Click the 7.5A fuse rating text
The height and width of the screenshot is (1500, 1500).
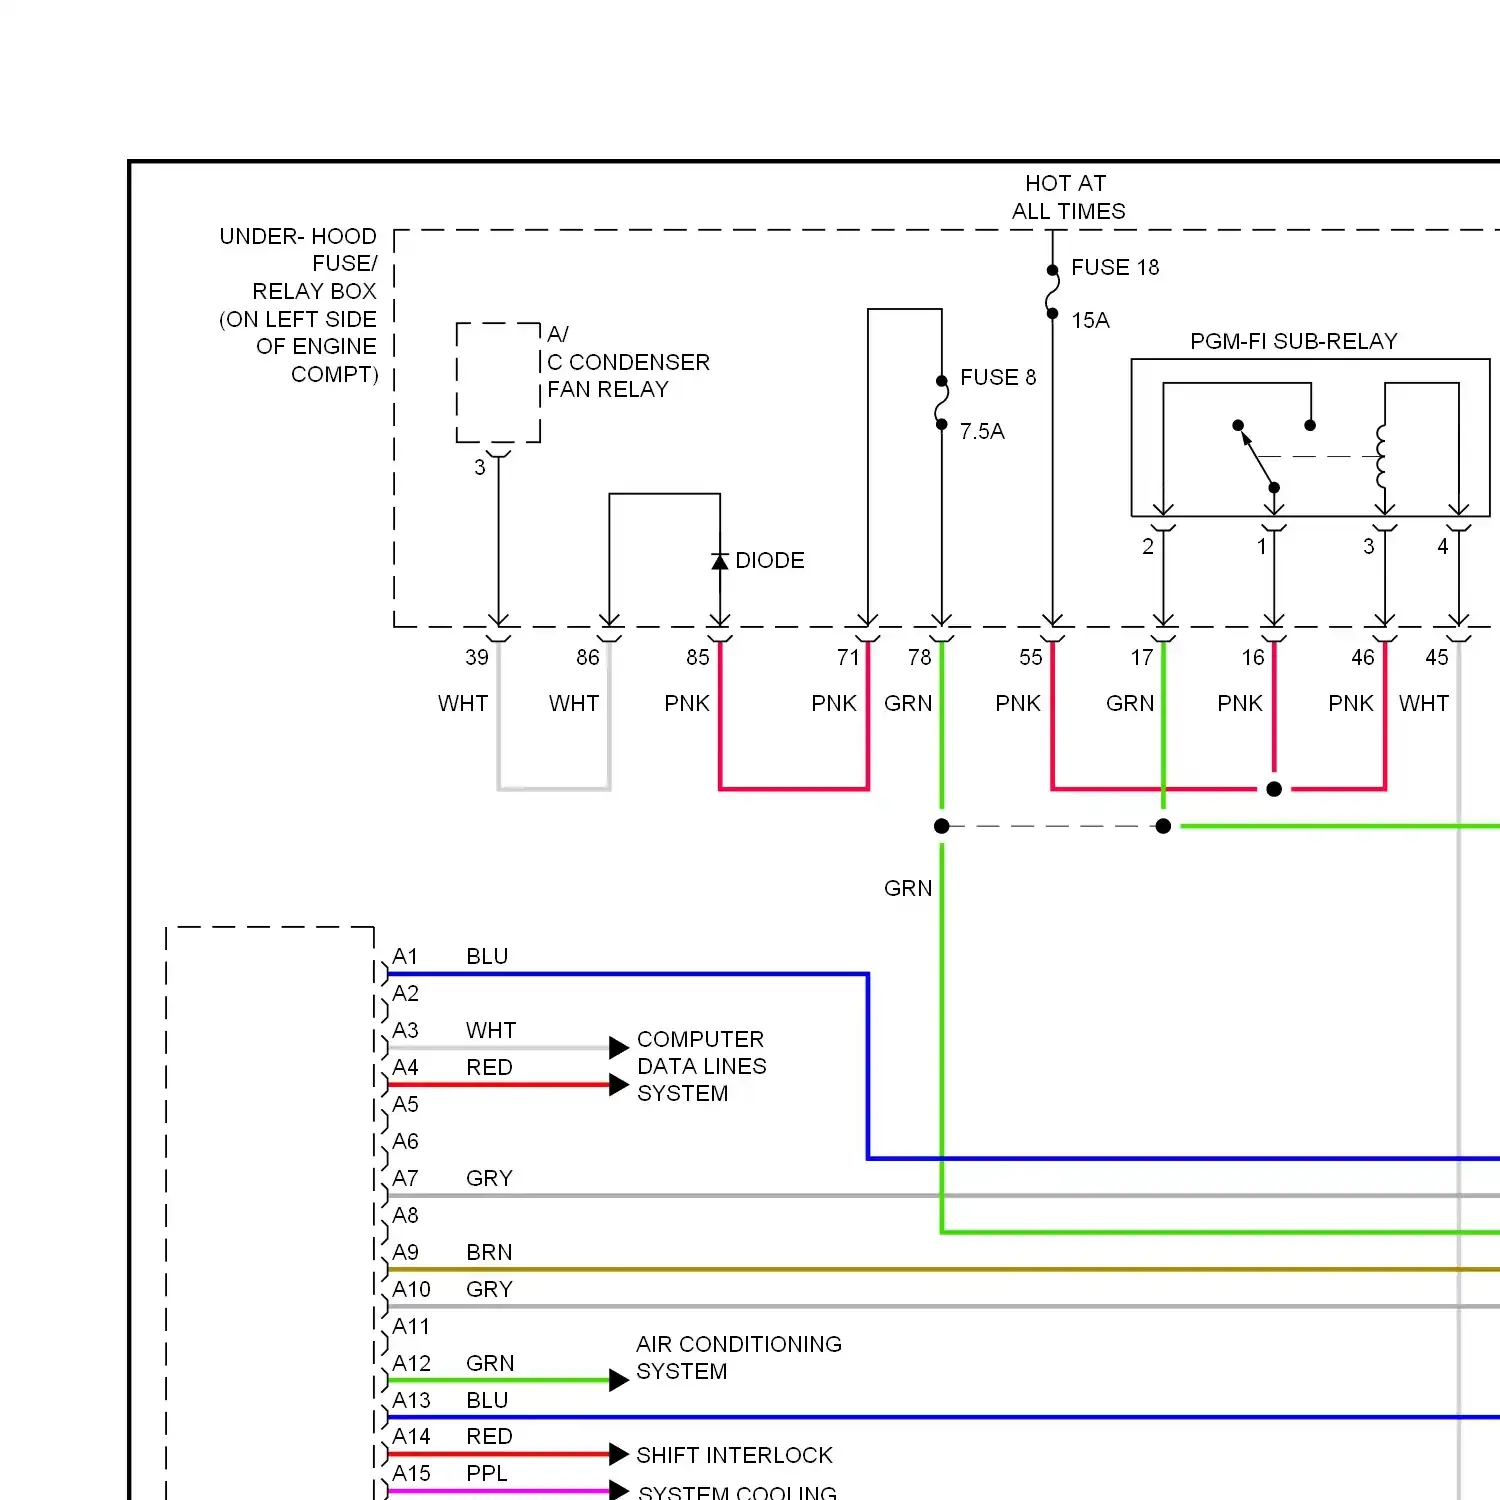click(x=982, y=431)
